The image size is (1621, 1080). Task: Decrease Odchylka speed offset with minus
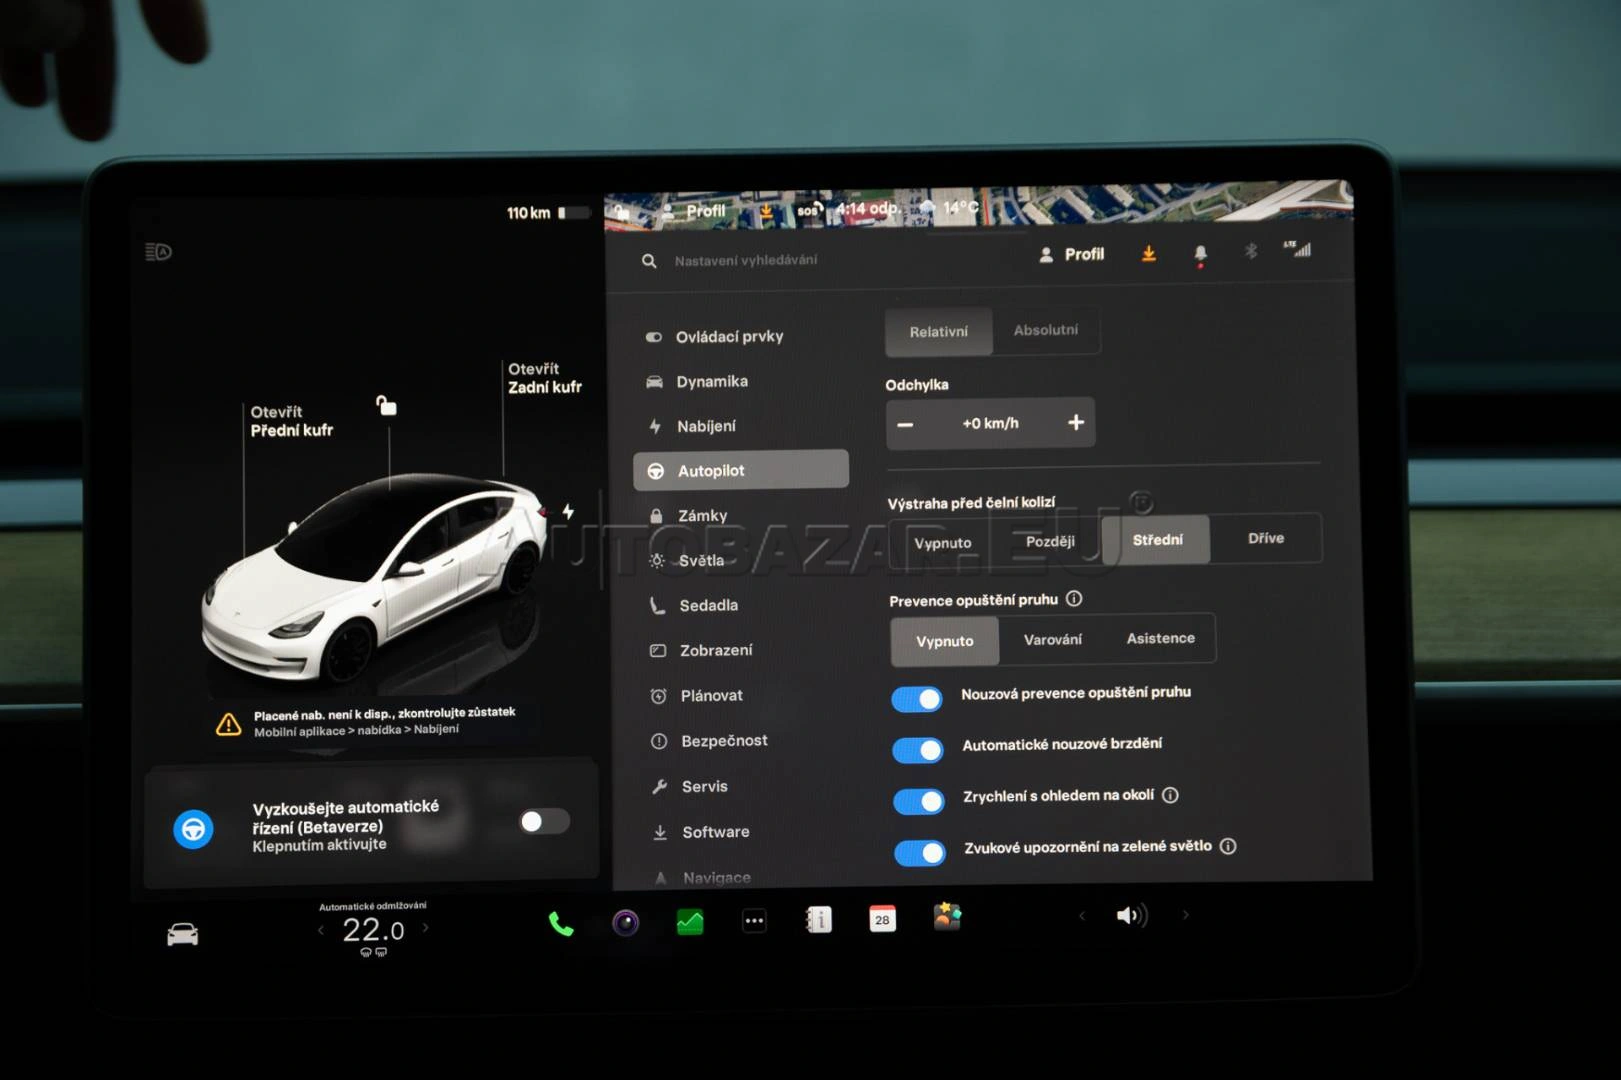pos(905,424)
